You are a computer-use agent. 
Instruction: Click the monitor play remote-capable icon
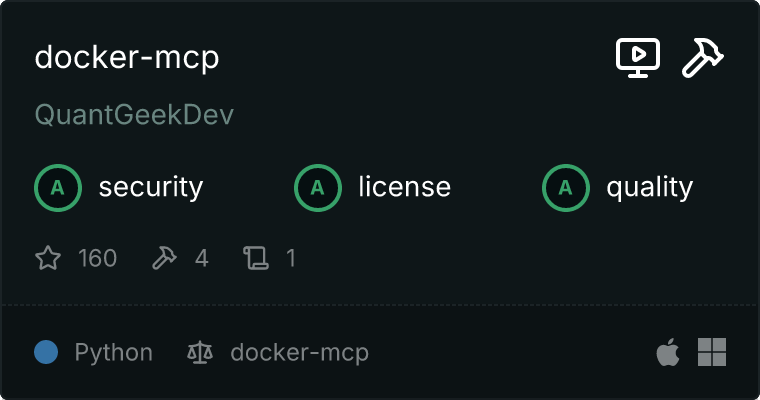click(638, 58)
